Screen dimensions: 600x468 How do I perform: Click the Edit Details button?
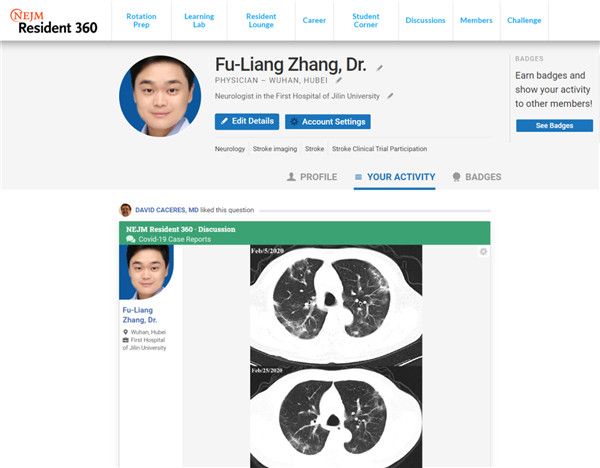pyautogui.click(x=247, y=121)
